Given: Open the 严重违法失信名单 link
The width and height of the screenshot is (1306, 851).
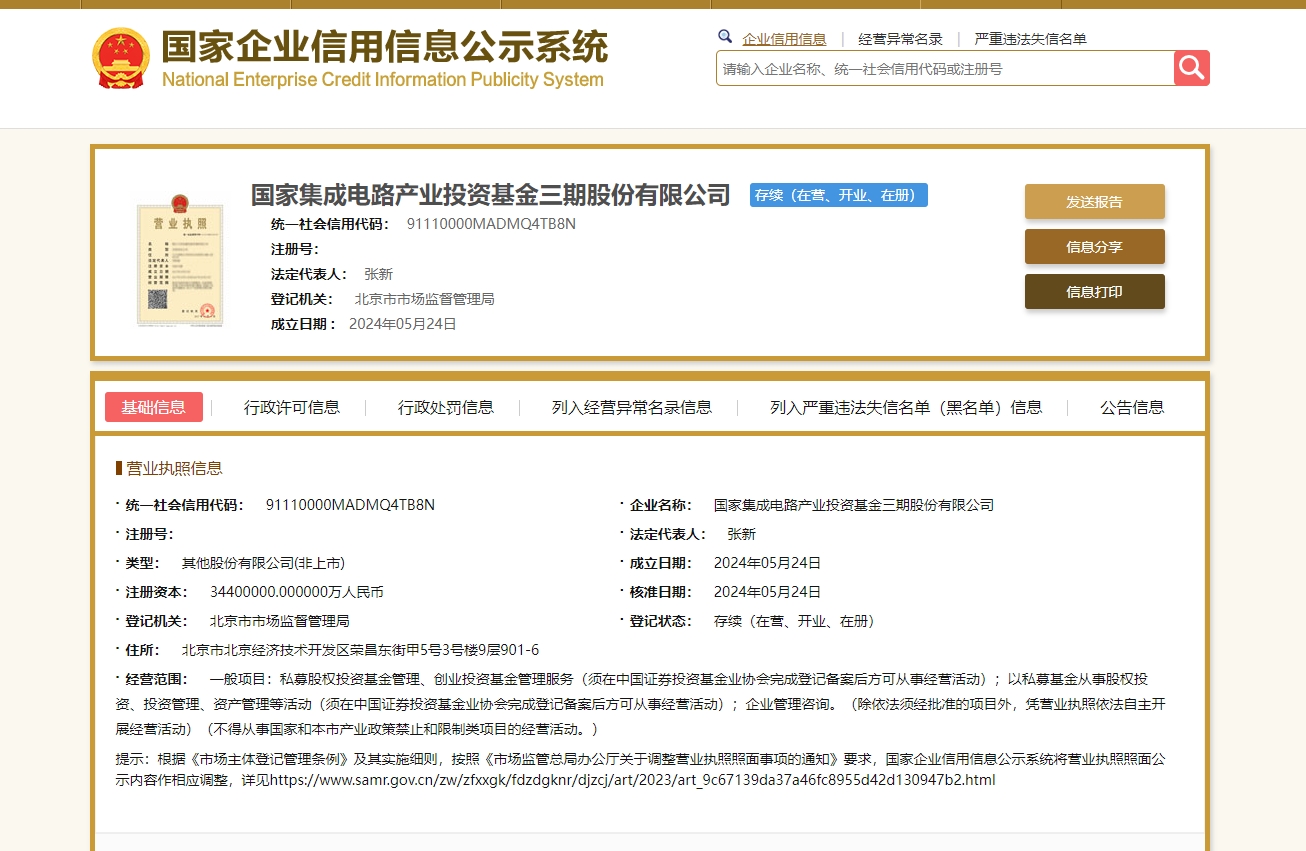Looking at the screenshot, I should pos(1029,38).
